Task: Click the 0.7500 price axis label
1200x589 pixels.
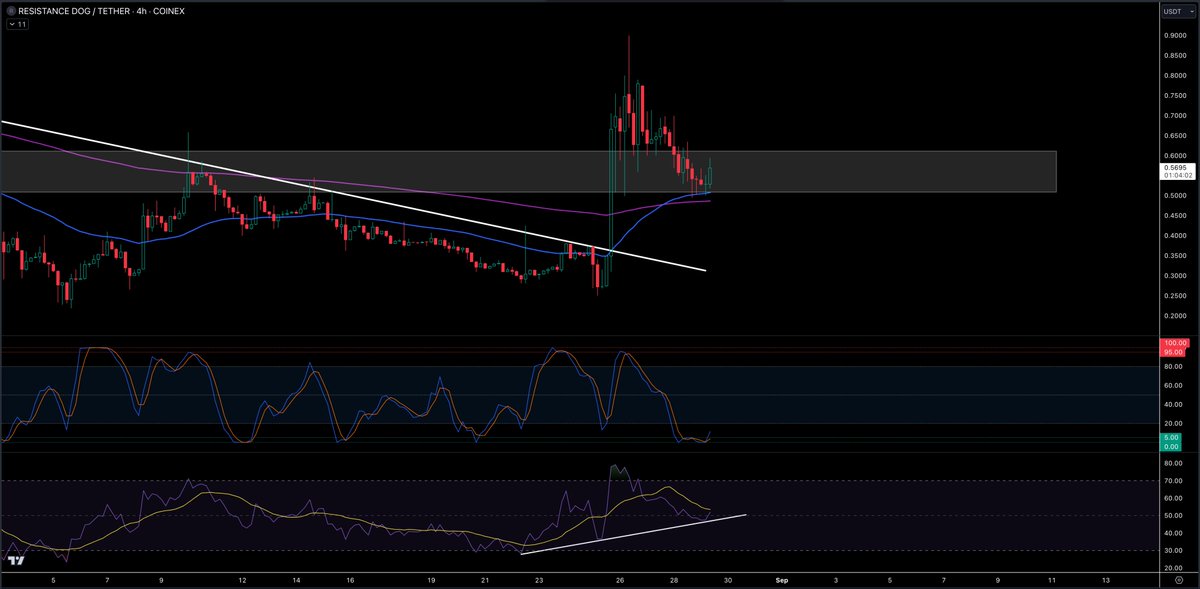Action: click(x=1173, y=95)
